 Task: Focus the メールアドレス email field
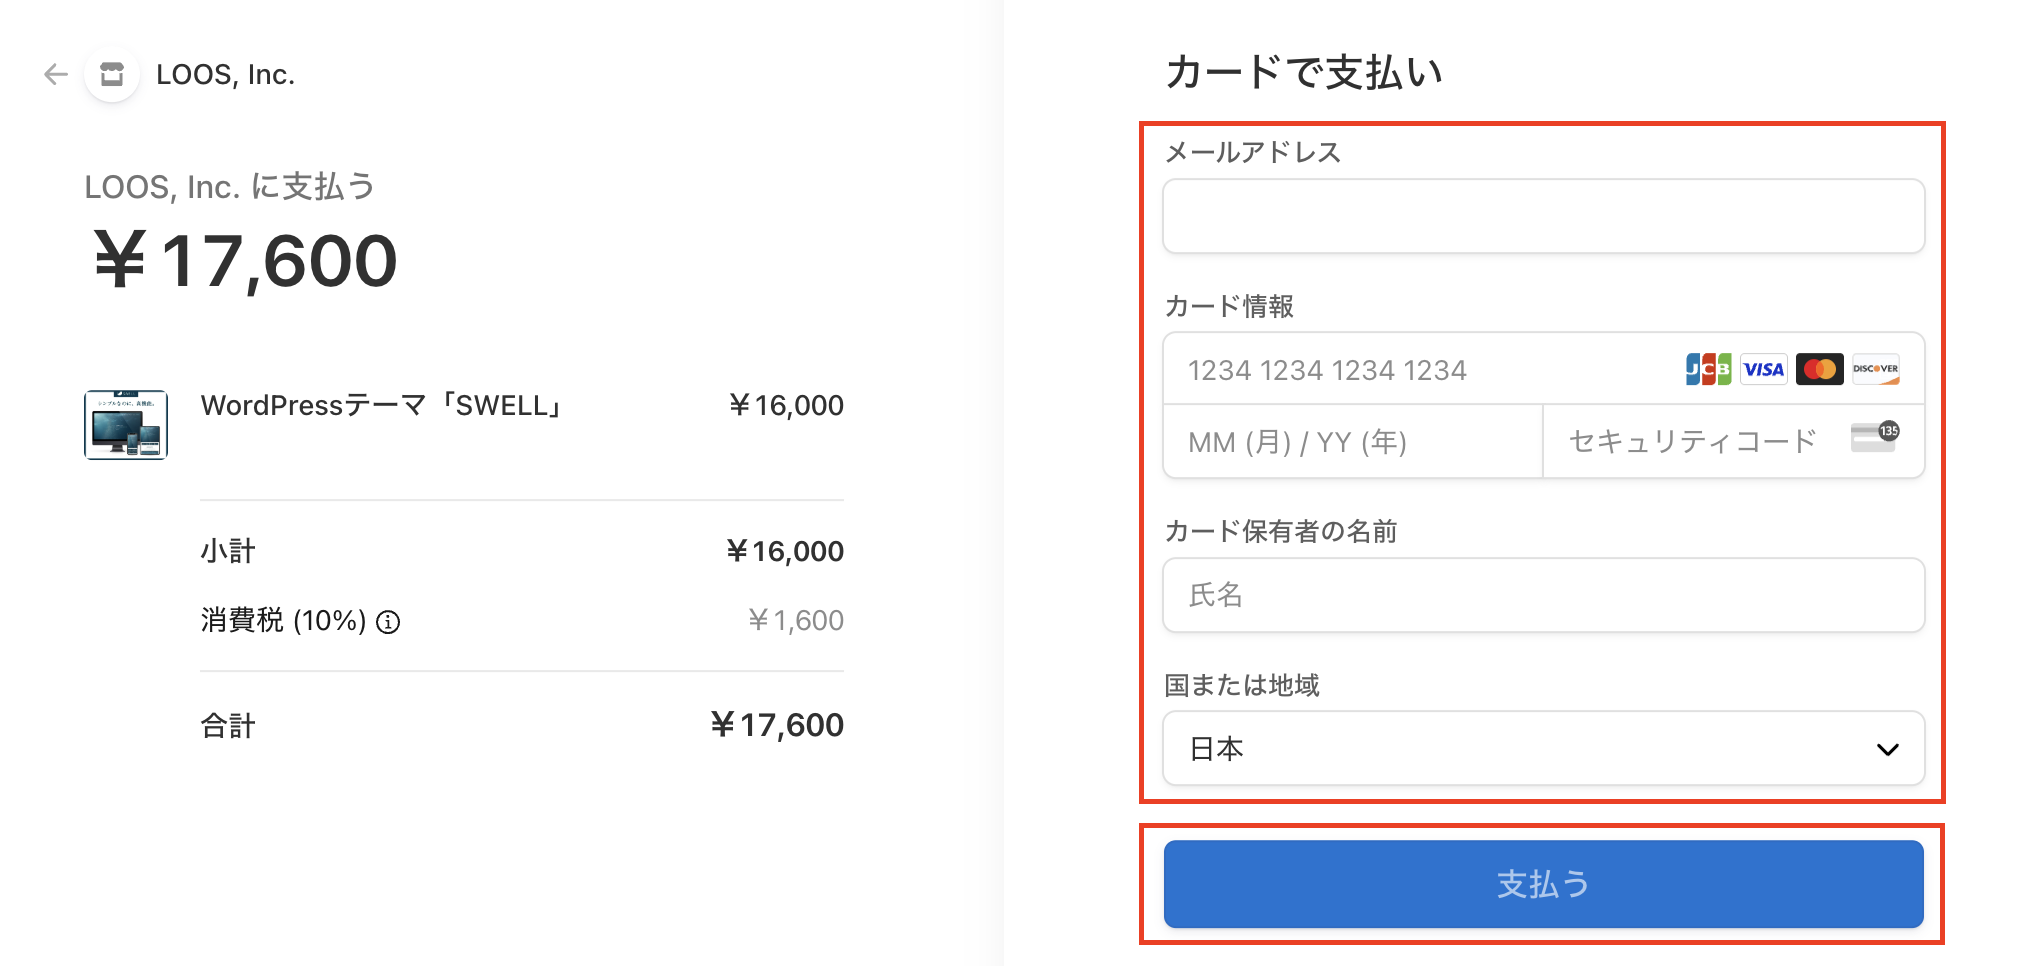coord(1543,216)
